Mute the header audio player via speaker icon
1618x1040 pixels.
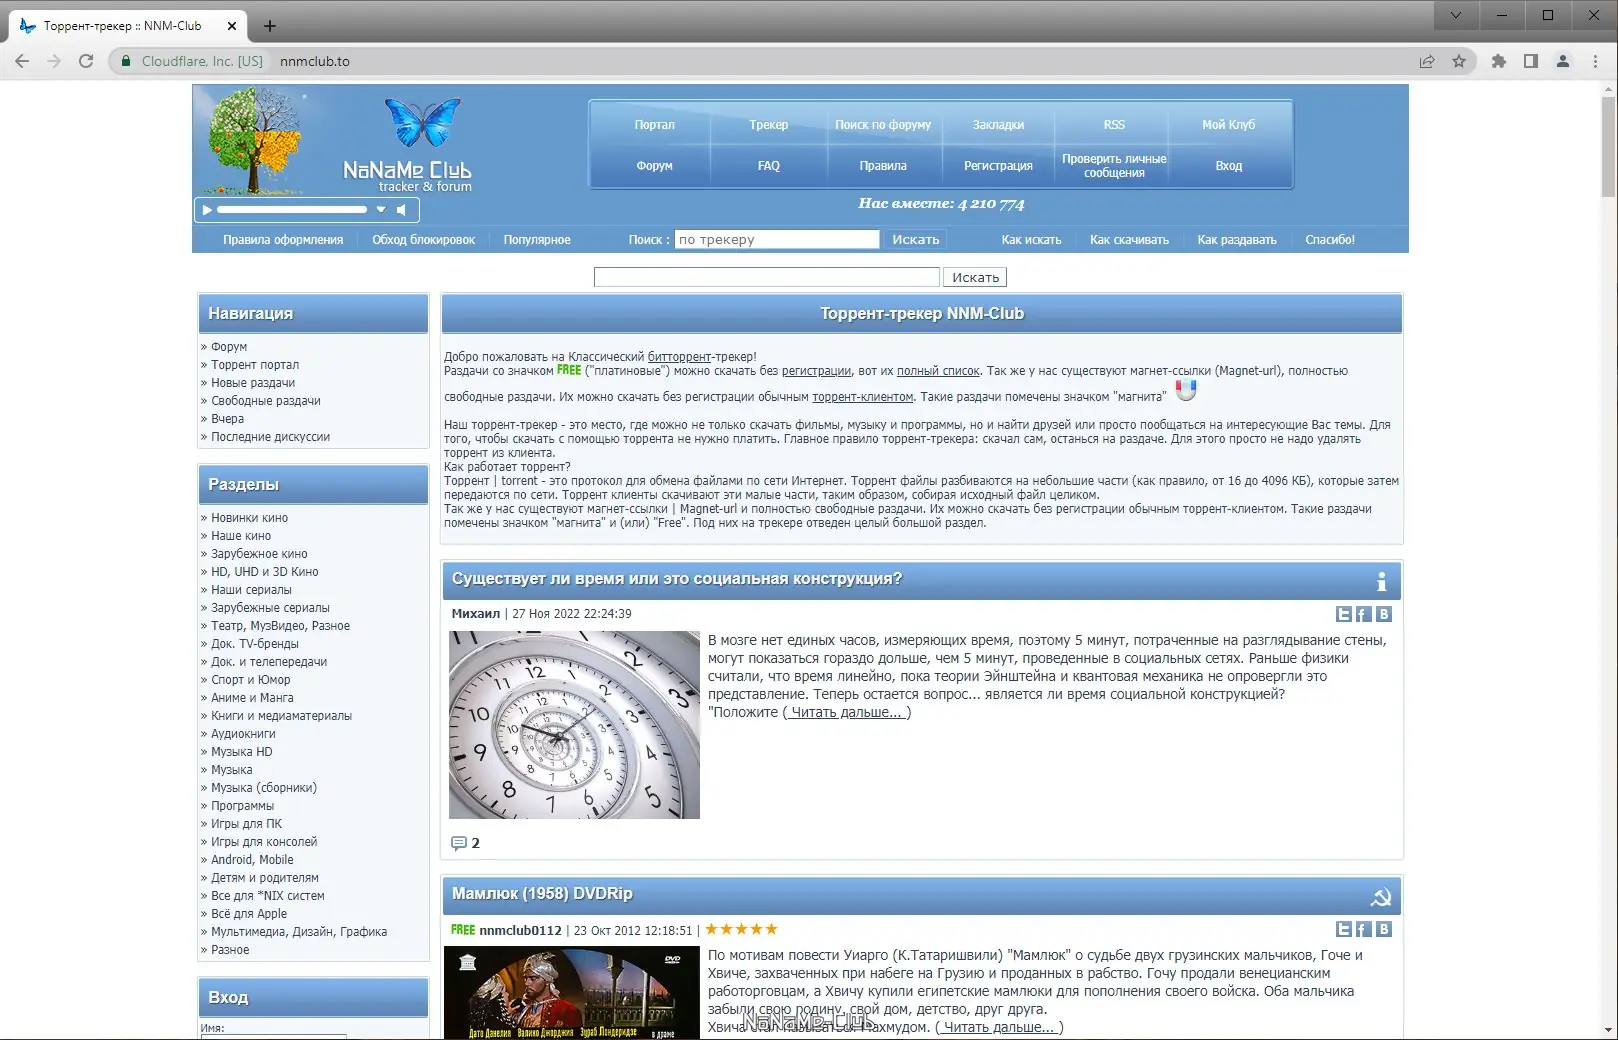(401, 210)
